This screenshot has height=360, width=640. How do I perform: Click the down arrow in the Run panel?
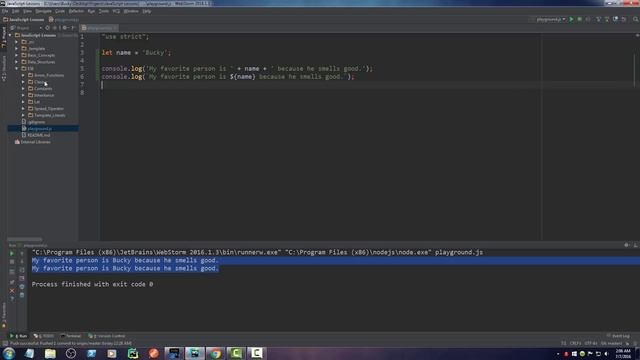22,262
